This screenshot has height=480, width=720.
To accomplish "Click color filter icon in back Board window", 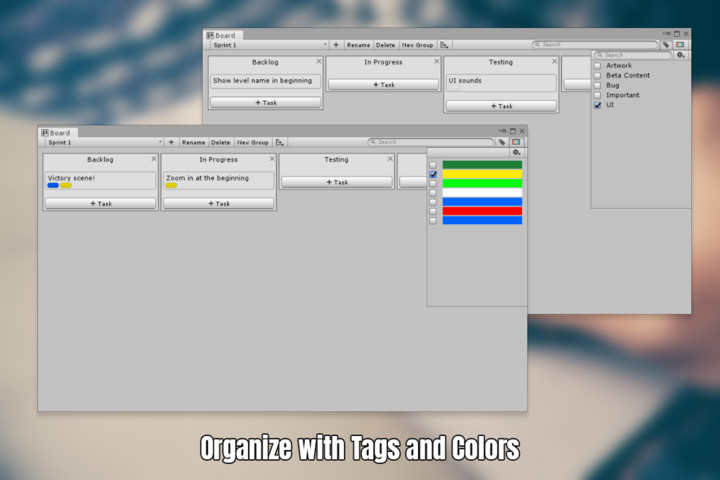I will point(680,45).
